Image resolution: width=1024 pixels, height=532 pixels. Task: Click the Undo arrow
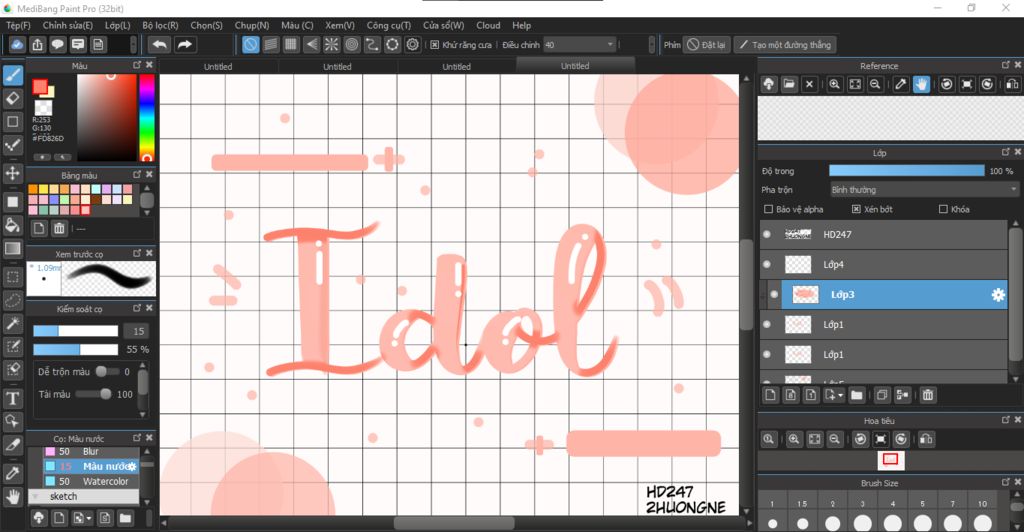pyautogui.click(x=159, y=44)
